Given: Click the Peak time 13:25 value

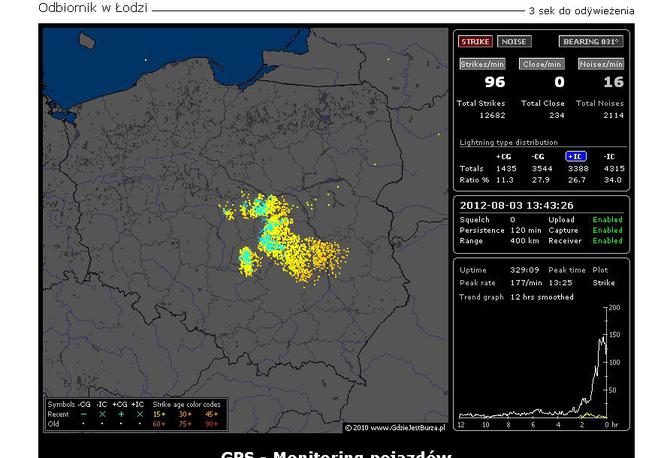Looking at the screenshot, I should coord(560,283).
